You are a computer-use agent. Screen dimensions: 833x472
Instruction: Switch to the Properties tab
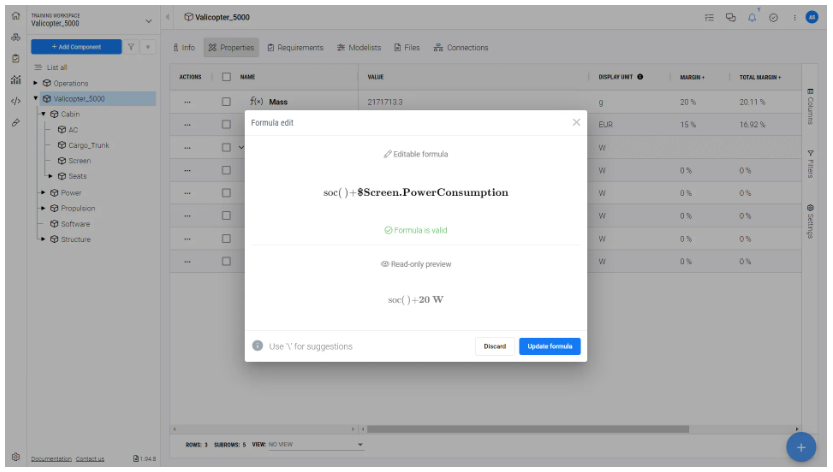tap(231, 47)
